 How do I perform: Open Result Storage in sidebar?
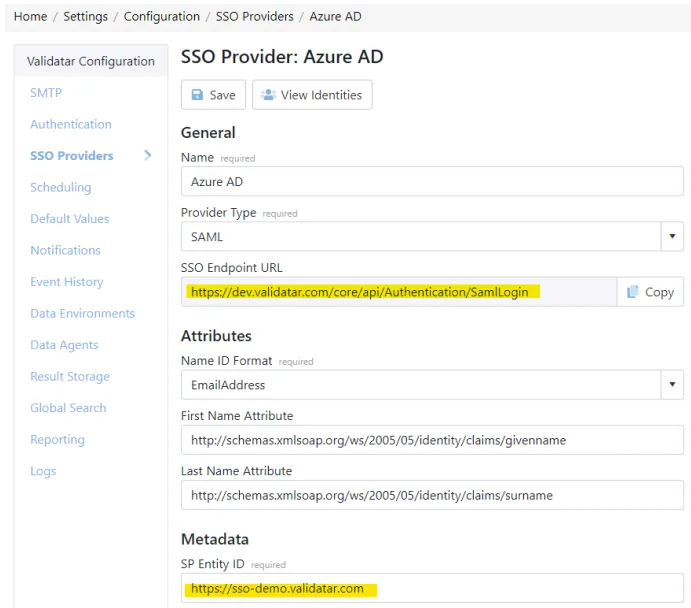pyautogui.click(x=70, y=377)
